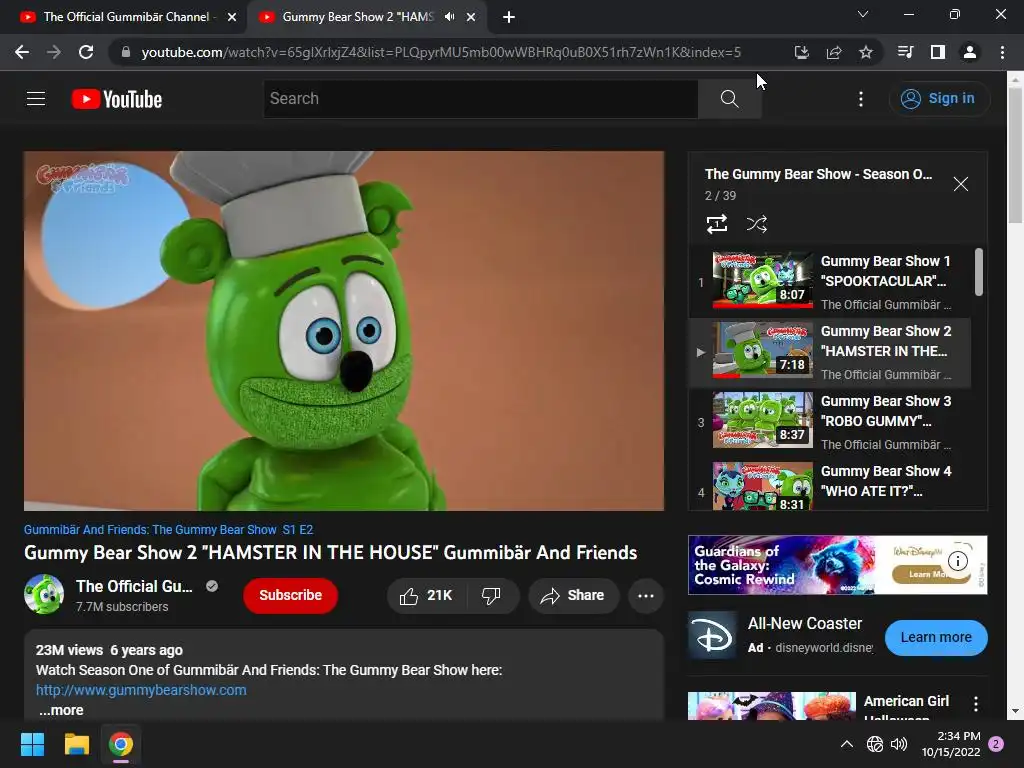Open more actions ellipsis under the video
This screenshot has height=768, width=1024.
(646, 596)
